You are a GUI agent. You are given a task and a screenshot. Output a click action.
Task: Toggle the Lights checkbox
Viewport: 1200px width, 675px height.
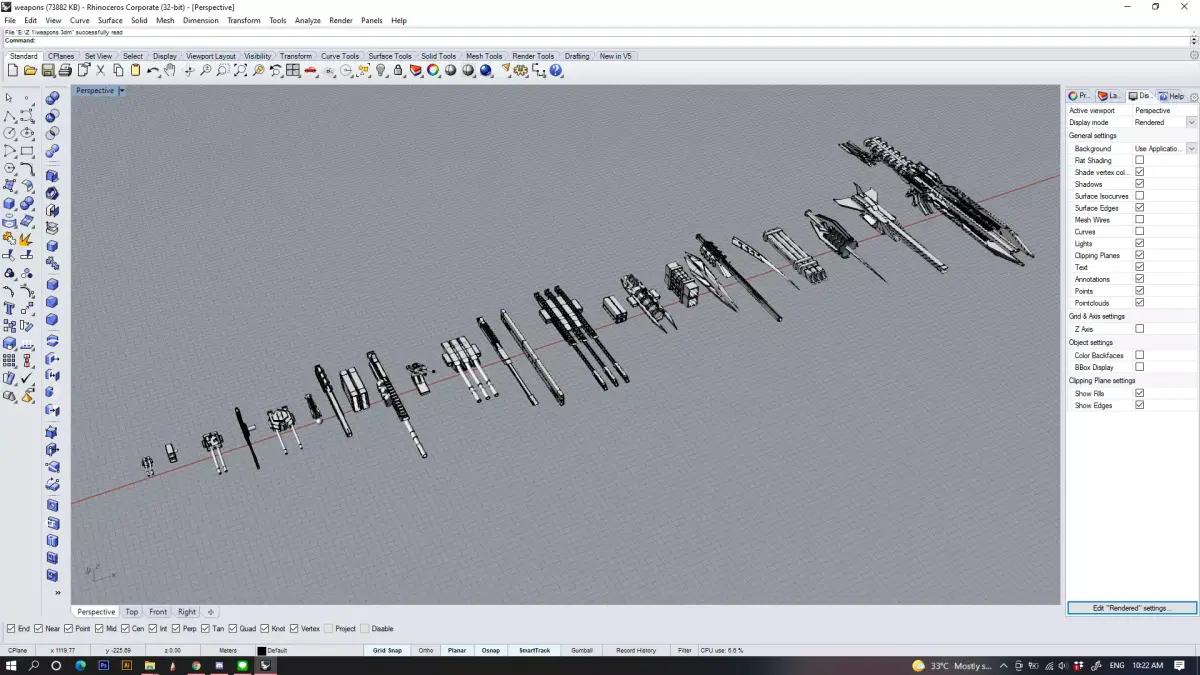(x=1139, y=243)
